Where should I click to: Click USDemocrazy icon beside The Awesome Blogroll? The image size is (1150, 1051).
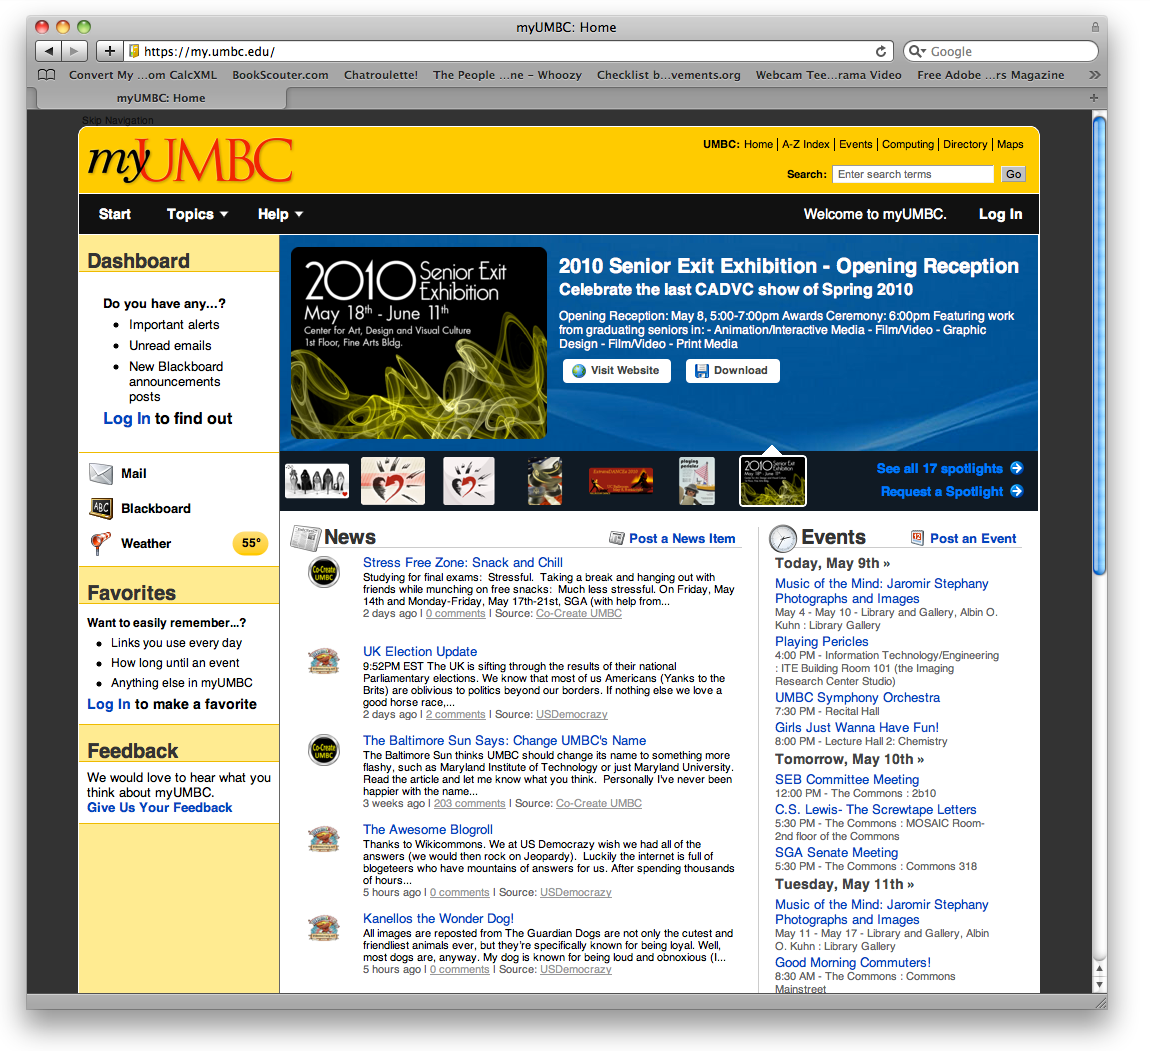pos(323,839)
